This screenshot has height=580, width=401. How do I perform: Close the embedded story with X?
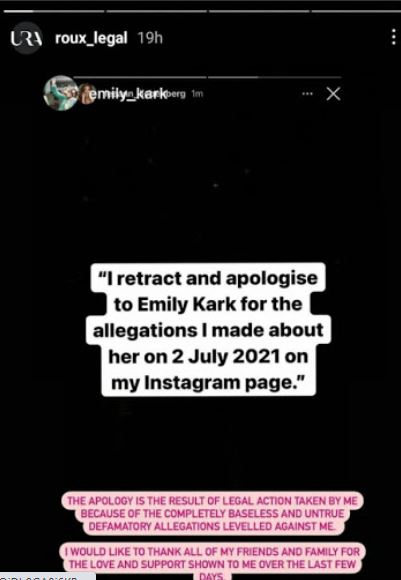pos(333,94)
